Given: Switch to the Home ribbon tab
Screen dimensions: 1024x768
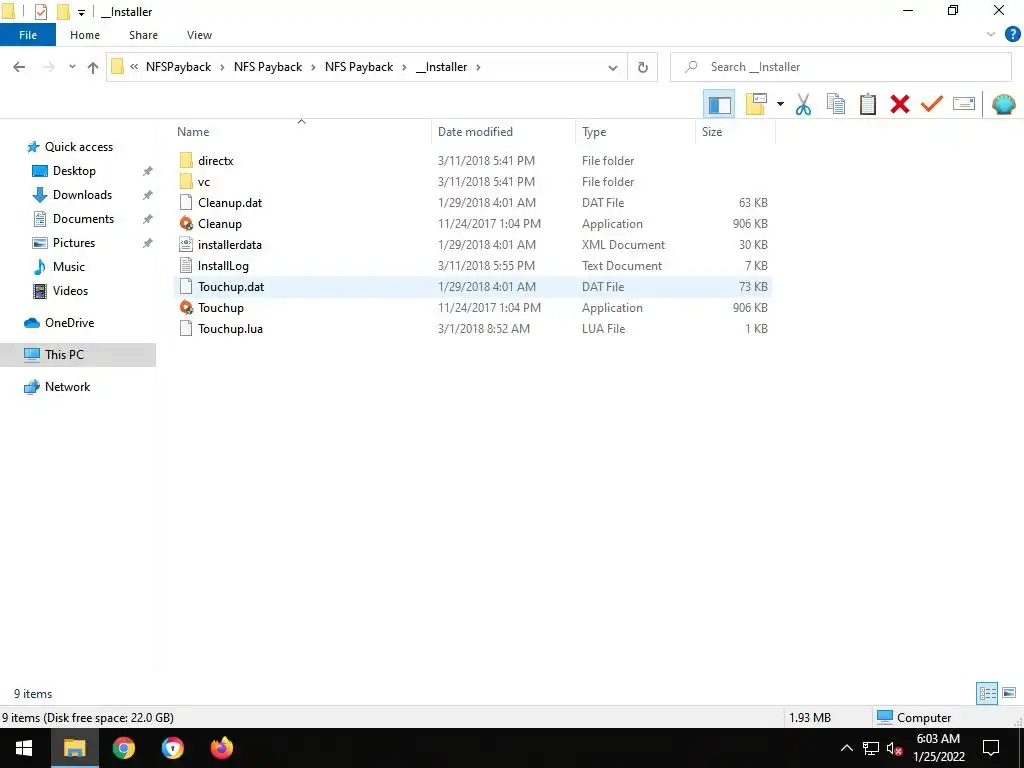Looking at the screenshot, I should 85,35.
